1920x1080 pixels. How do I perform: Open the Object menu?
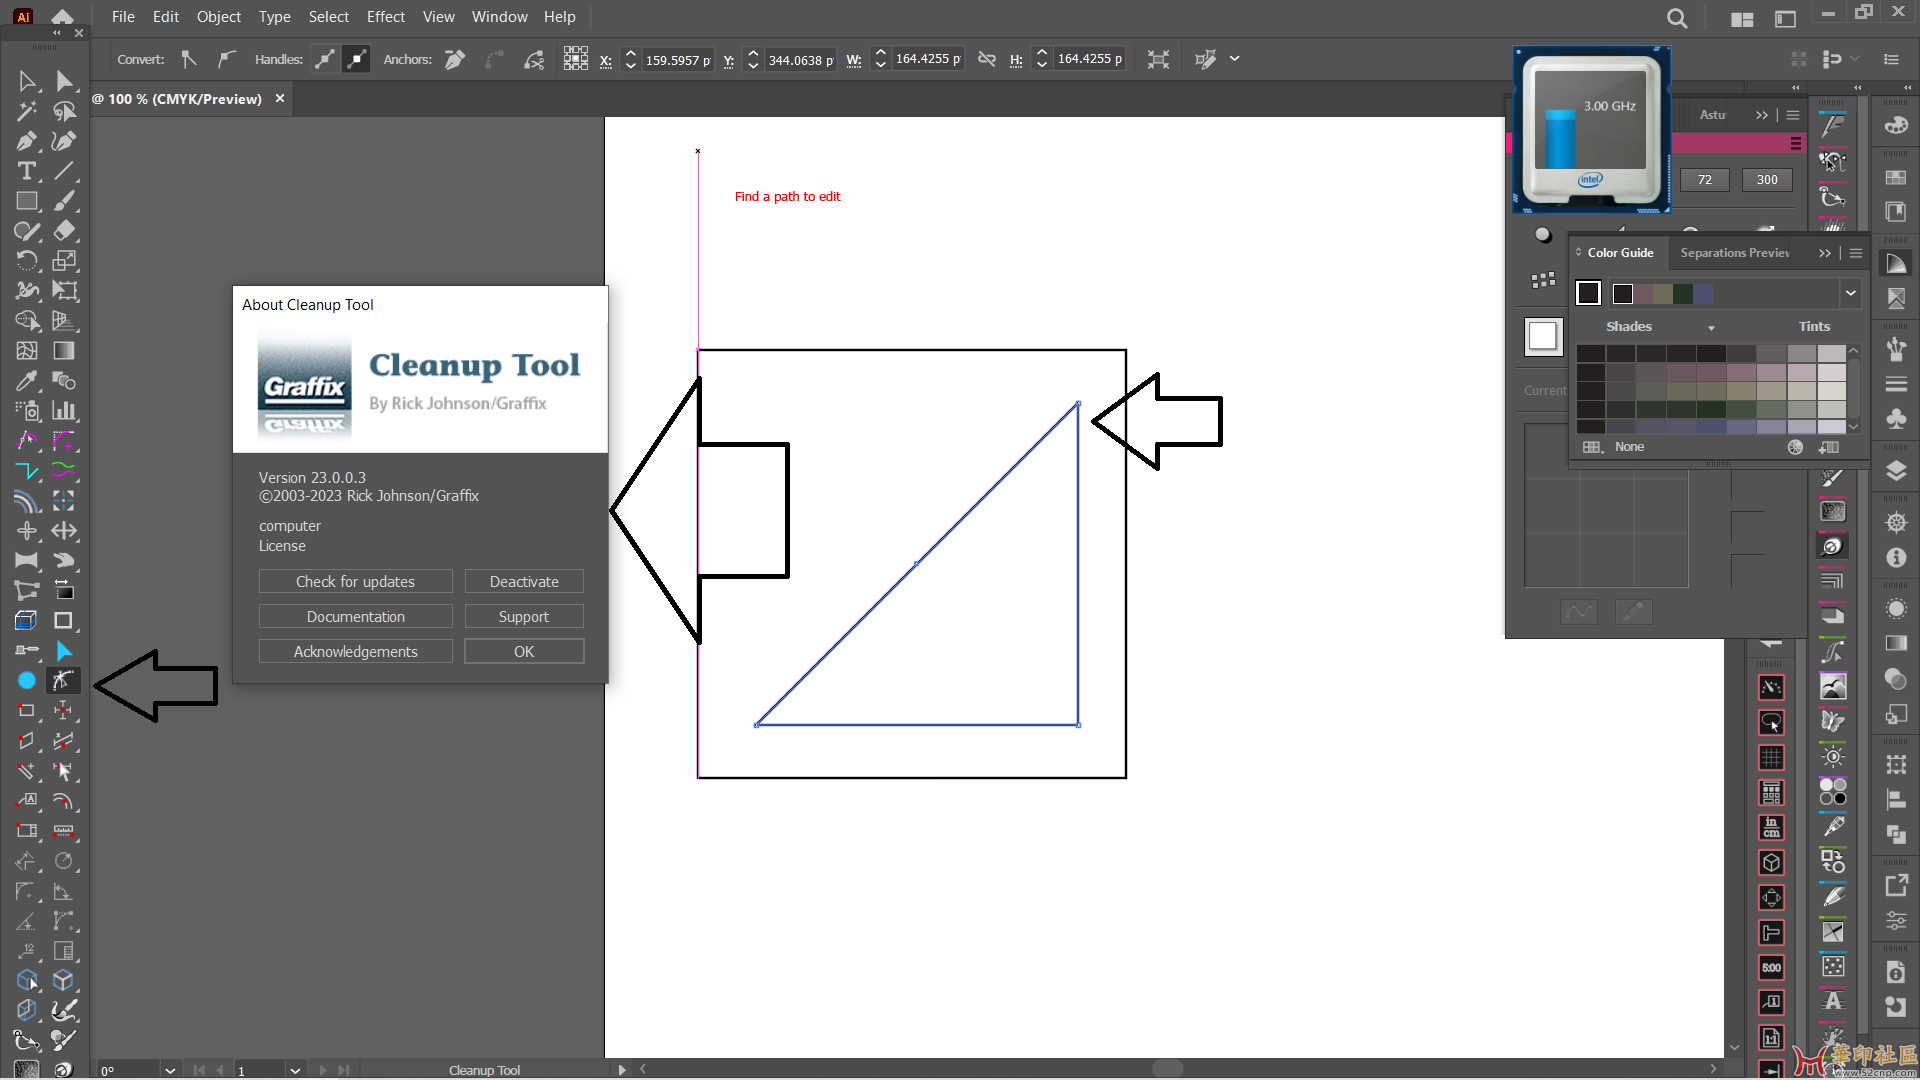click(x=218, y=17)
